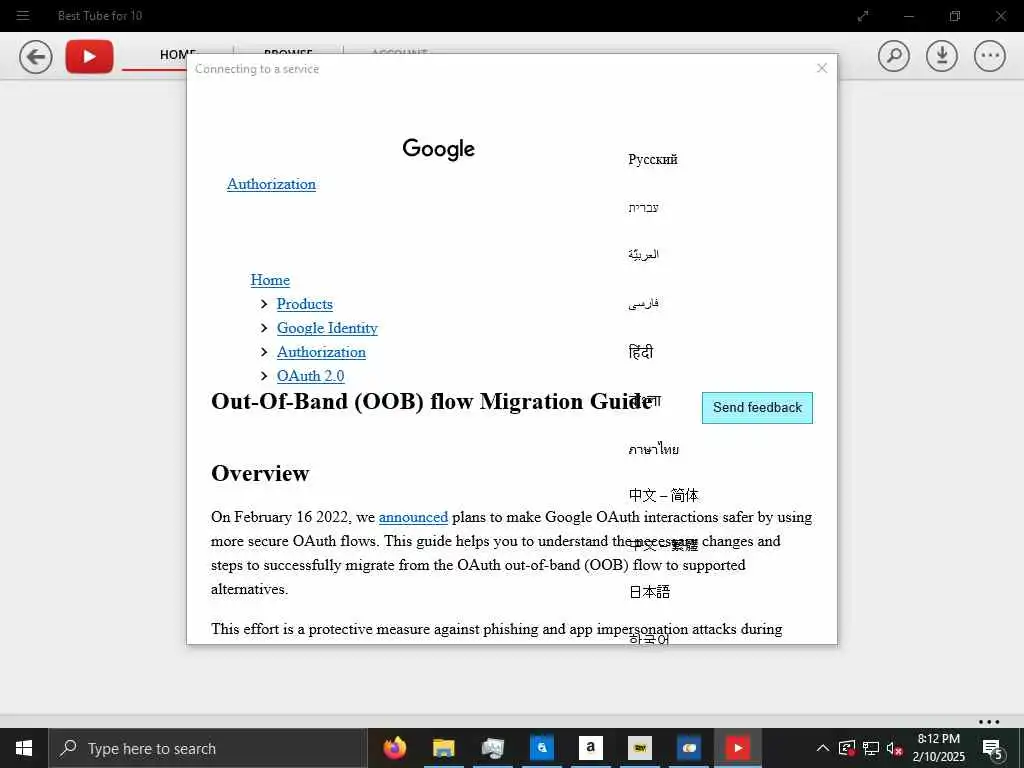Toggle full screen diagonal arrows icon
This screenshot has height=768, width=1024.
click(x=863, y=16)
